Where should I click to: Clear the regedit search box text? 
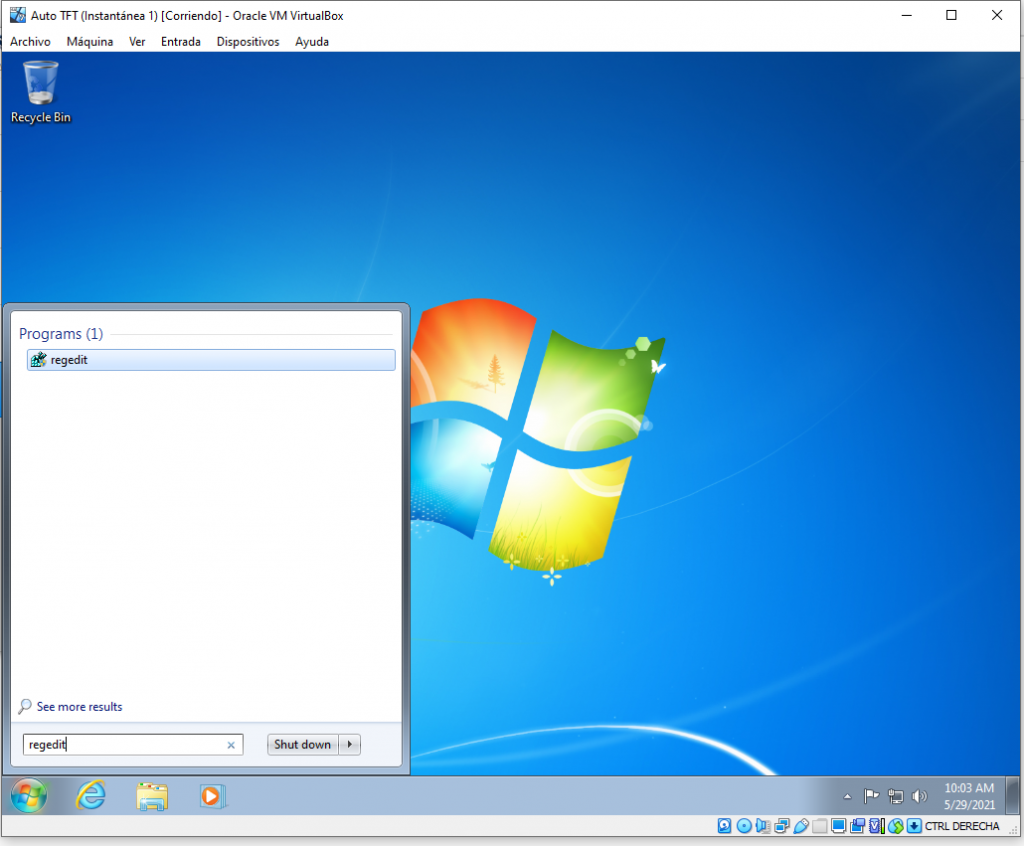(x=231, y=745)
